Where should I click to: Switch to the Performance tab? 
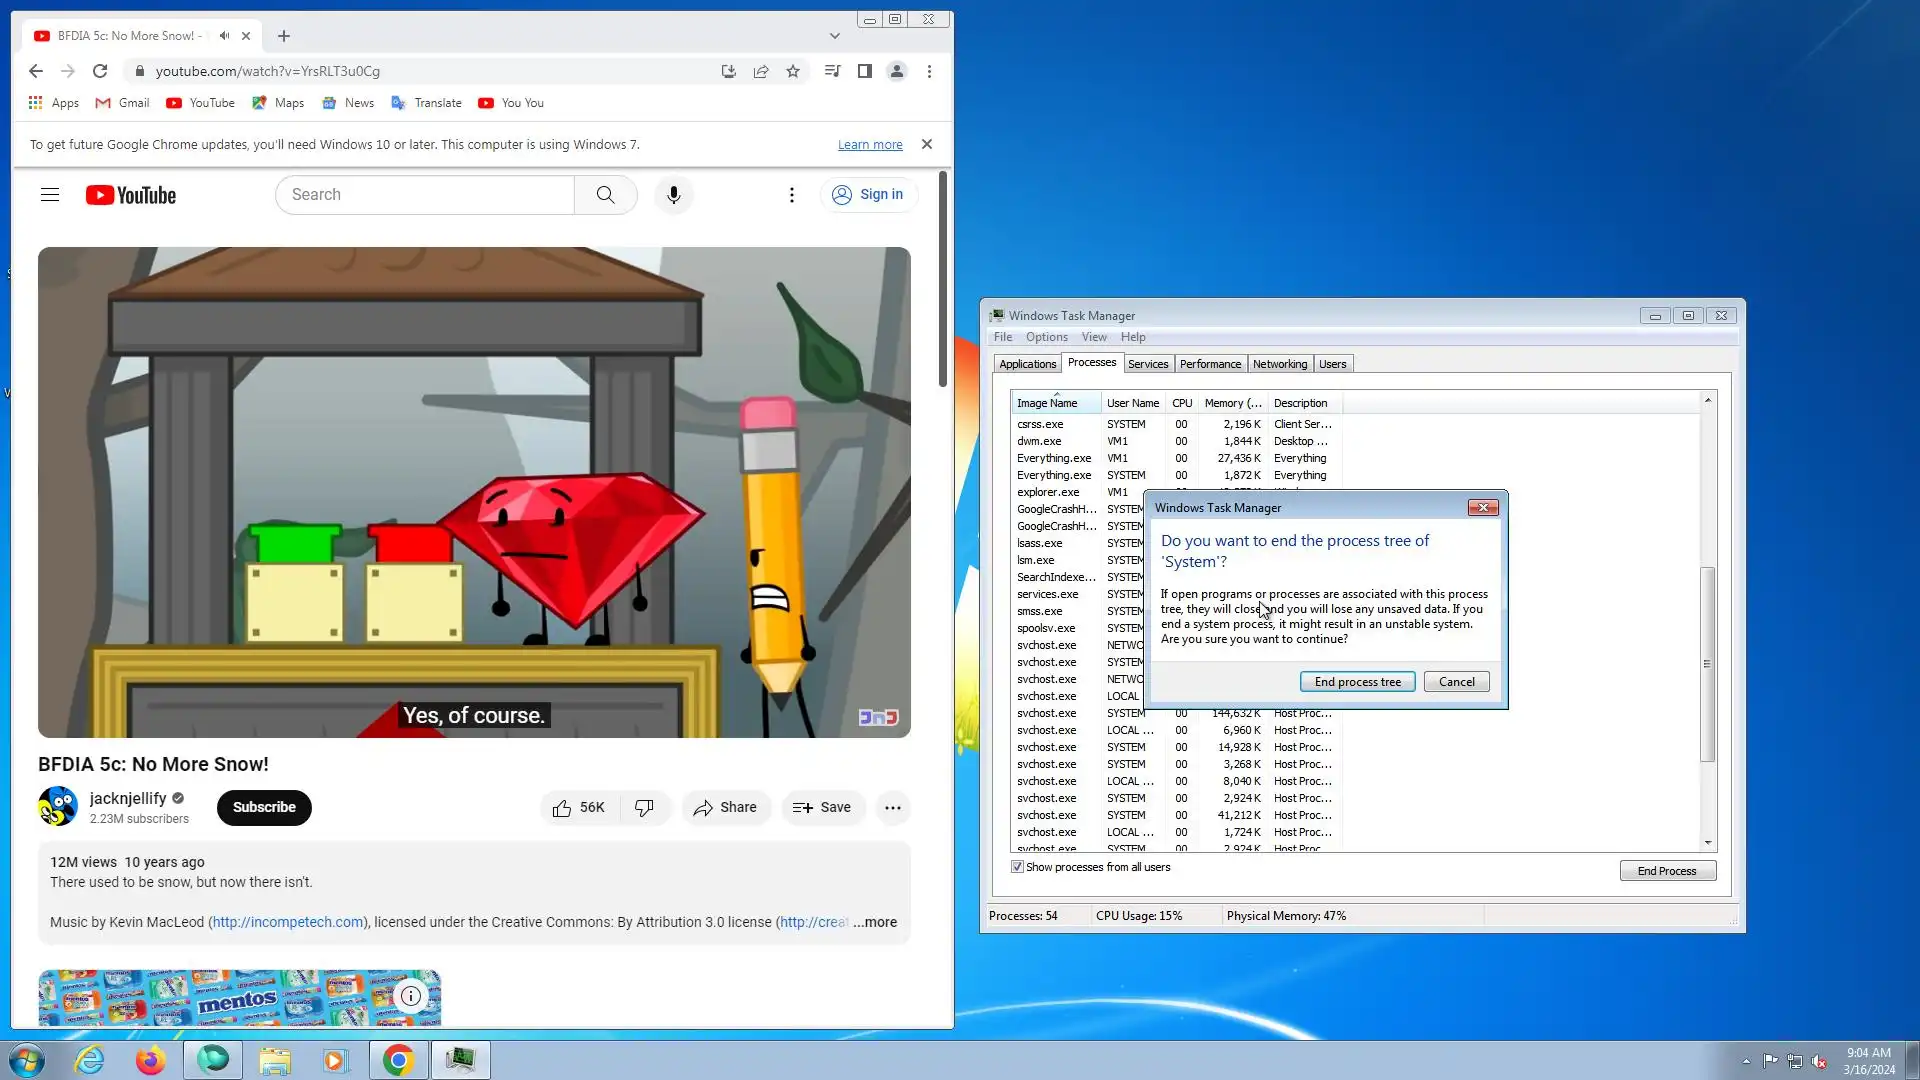click(1210, 364)
